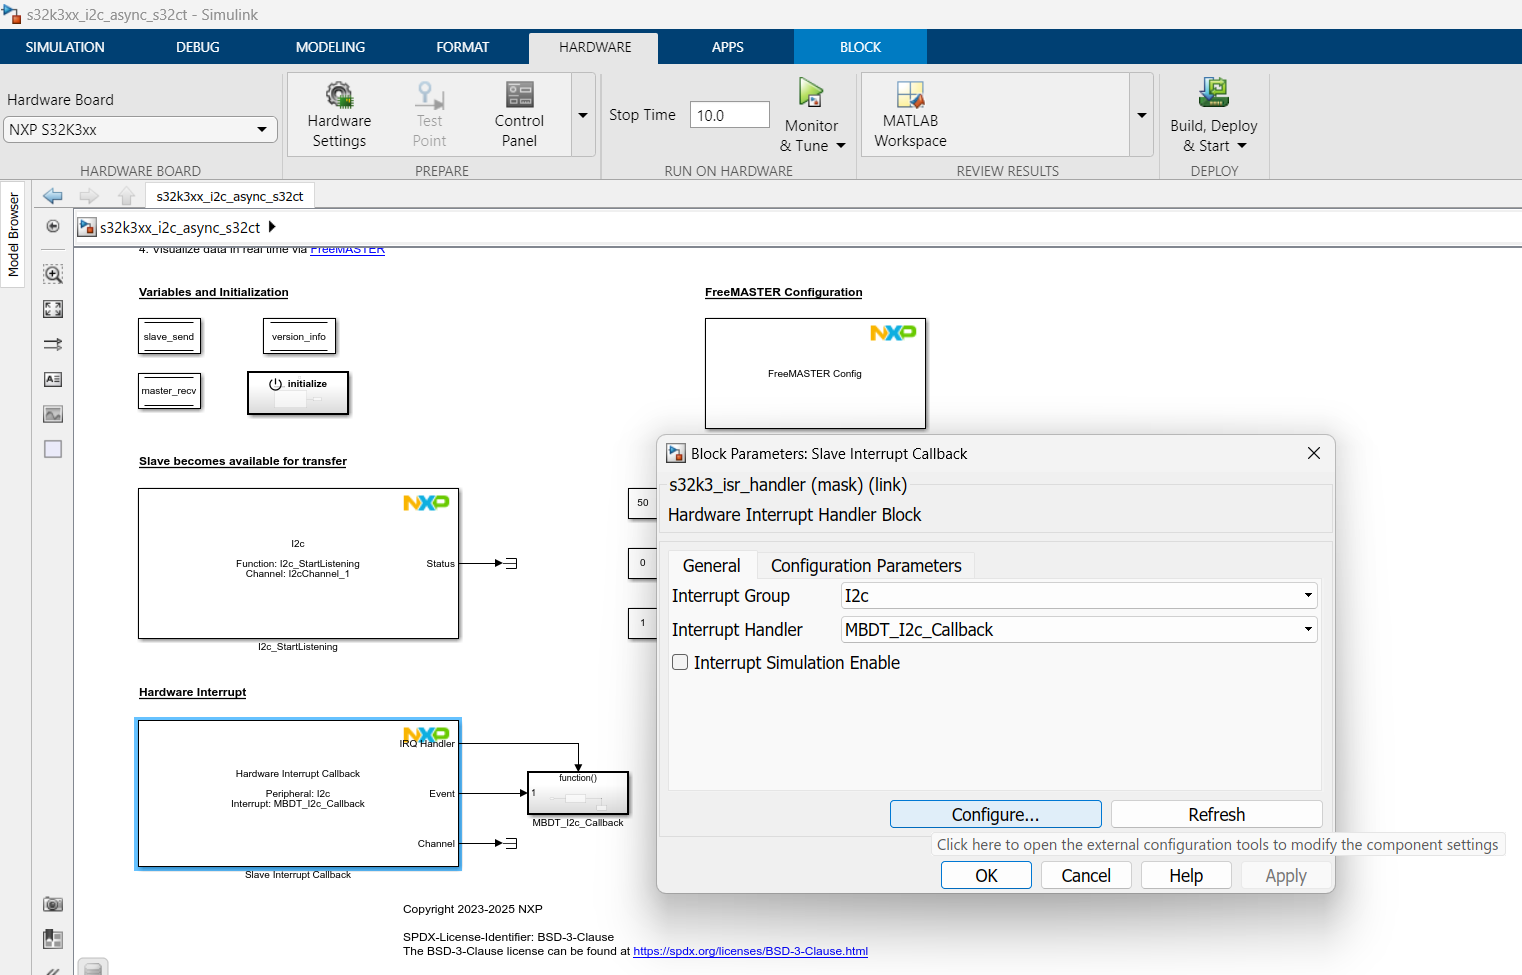Switch to the DEBUG ribbon tab
Image resolution: width=1522 pixels, height=975 pixels.
pos(198,47)
